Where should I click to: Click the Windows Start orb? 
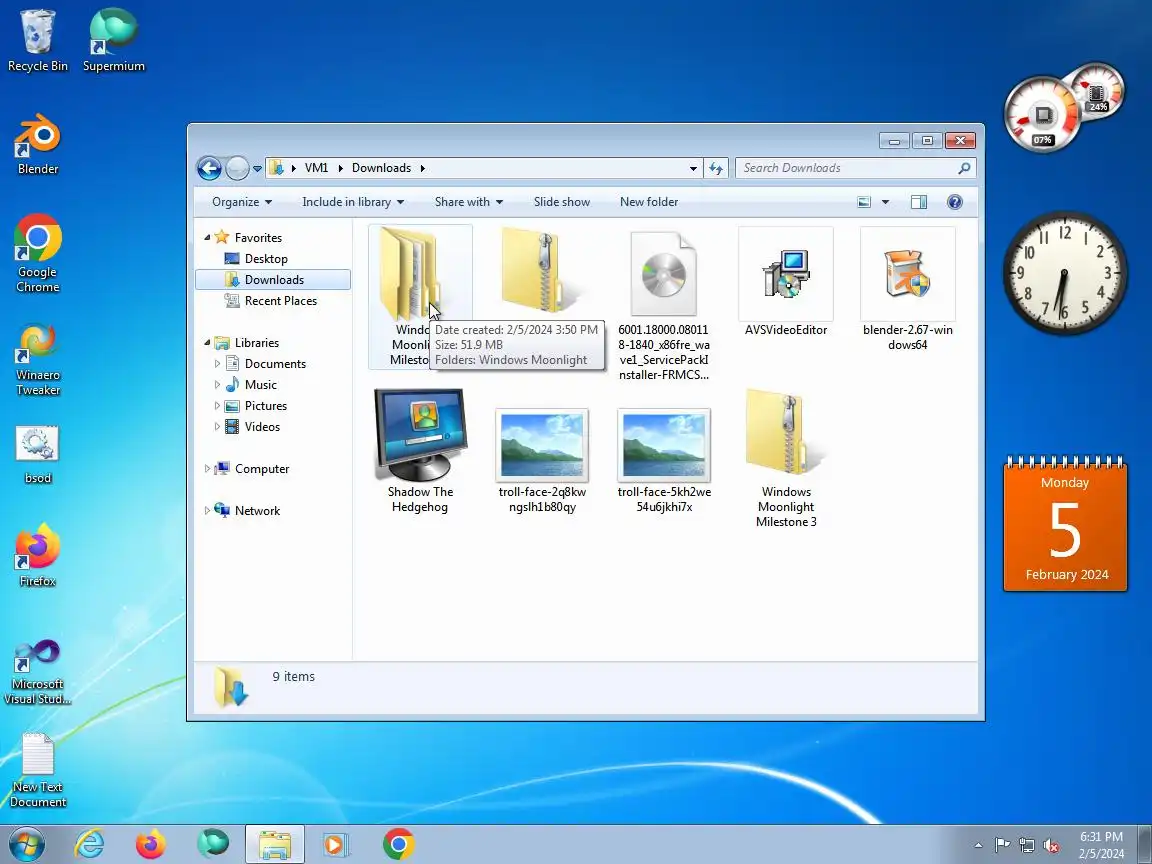pos(26,845)
